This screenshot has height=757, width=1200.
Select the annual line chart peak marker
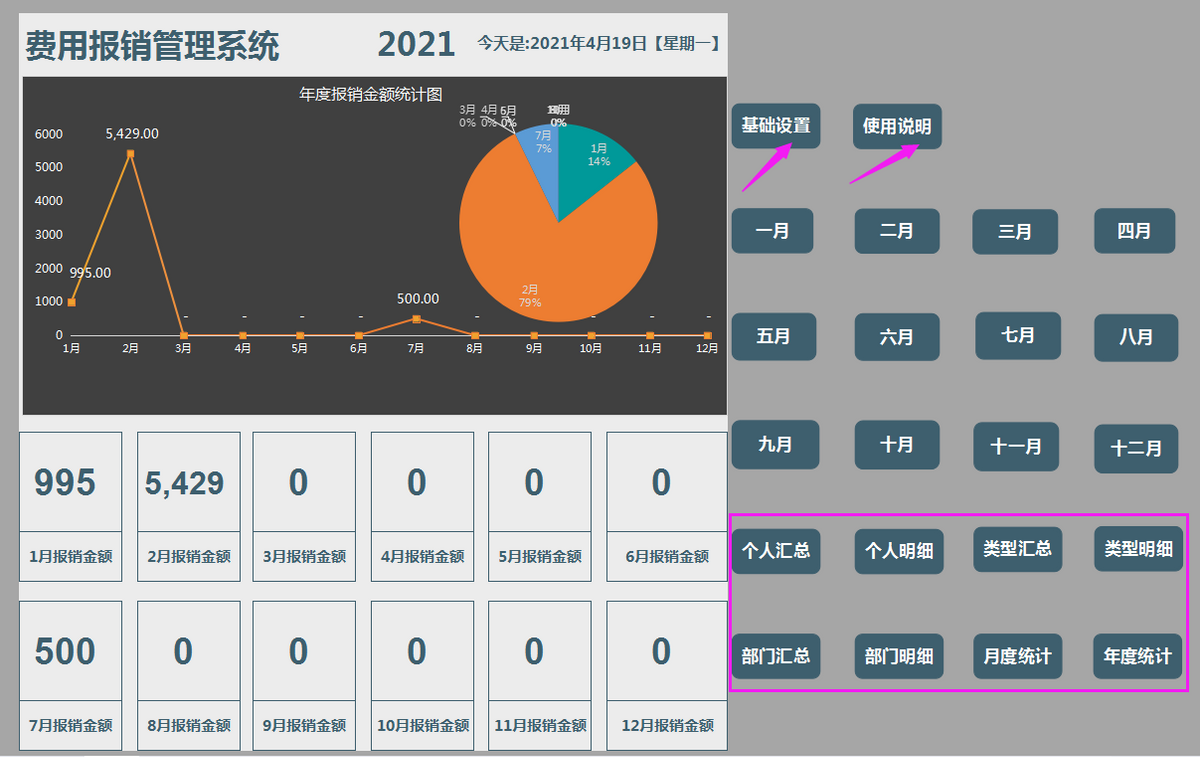(x=129, y=152)
